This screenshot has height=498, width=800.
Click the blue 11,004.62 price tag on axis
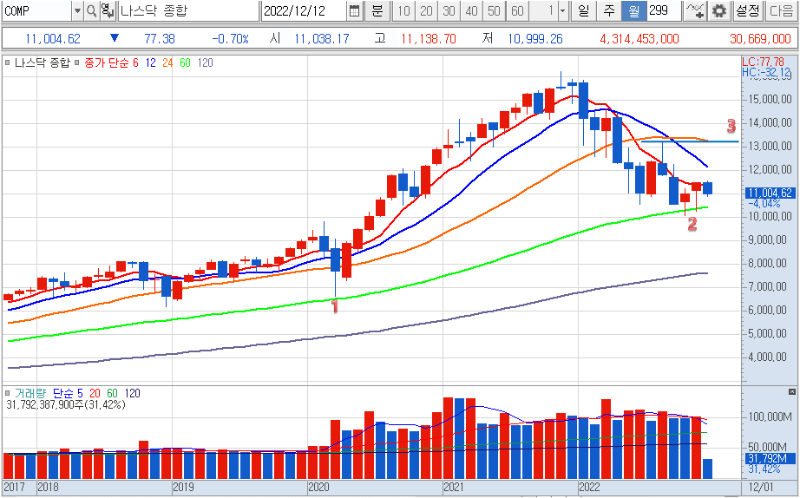point(769,193)
